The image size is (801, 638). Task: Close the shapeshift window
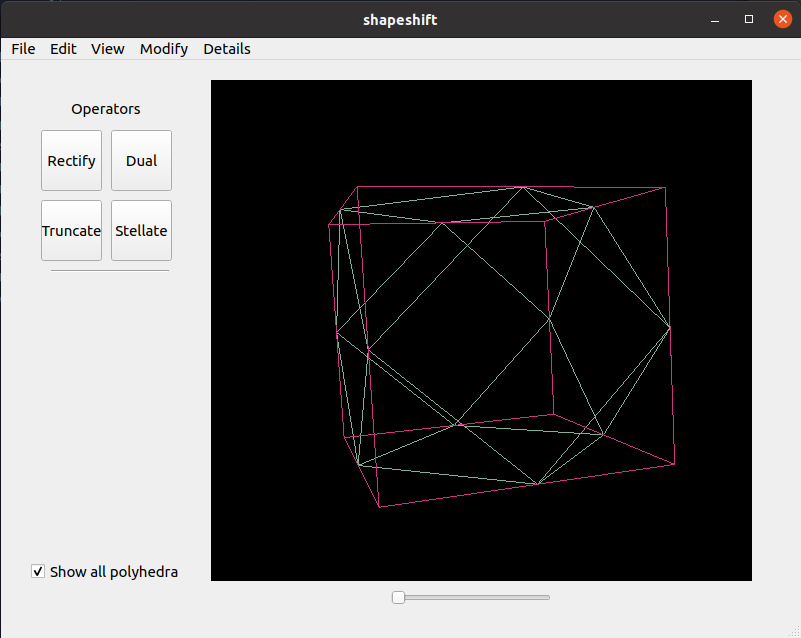pyautogui.click(x=782, y=19)
